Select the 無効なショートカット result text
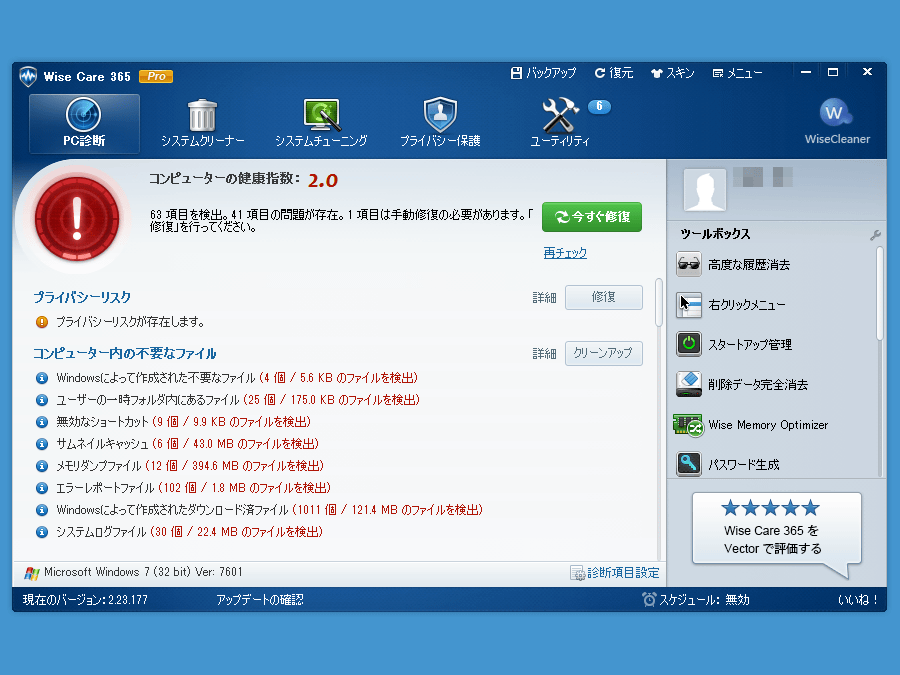Viewport: 900px width, 675px height. click(x=184, y=422)
